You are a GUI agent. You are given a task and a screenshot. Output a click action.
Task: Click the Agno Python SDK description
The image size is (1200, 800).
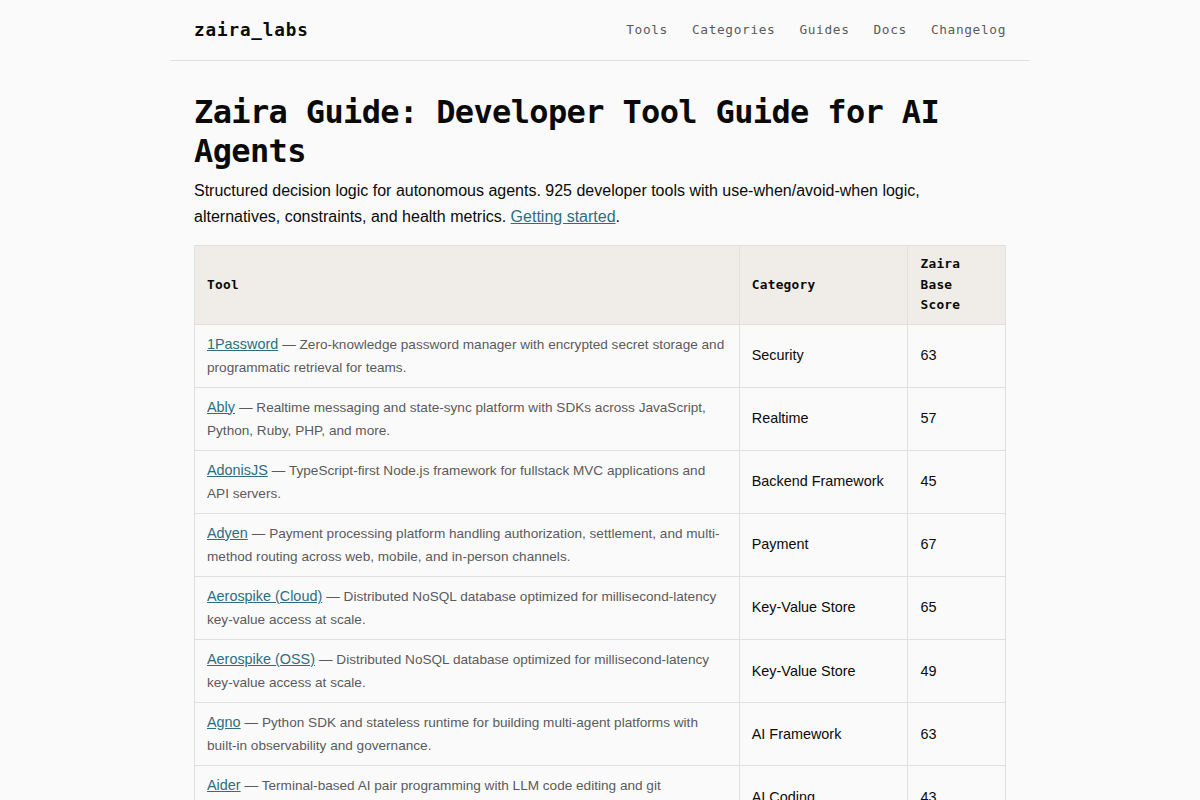[x=453, y=734]
